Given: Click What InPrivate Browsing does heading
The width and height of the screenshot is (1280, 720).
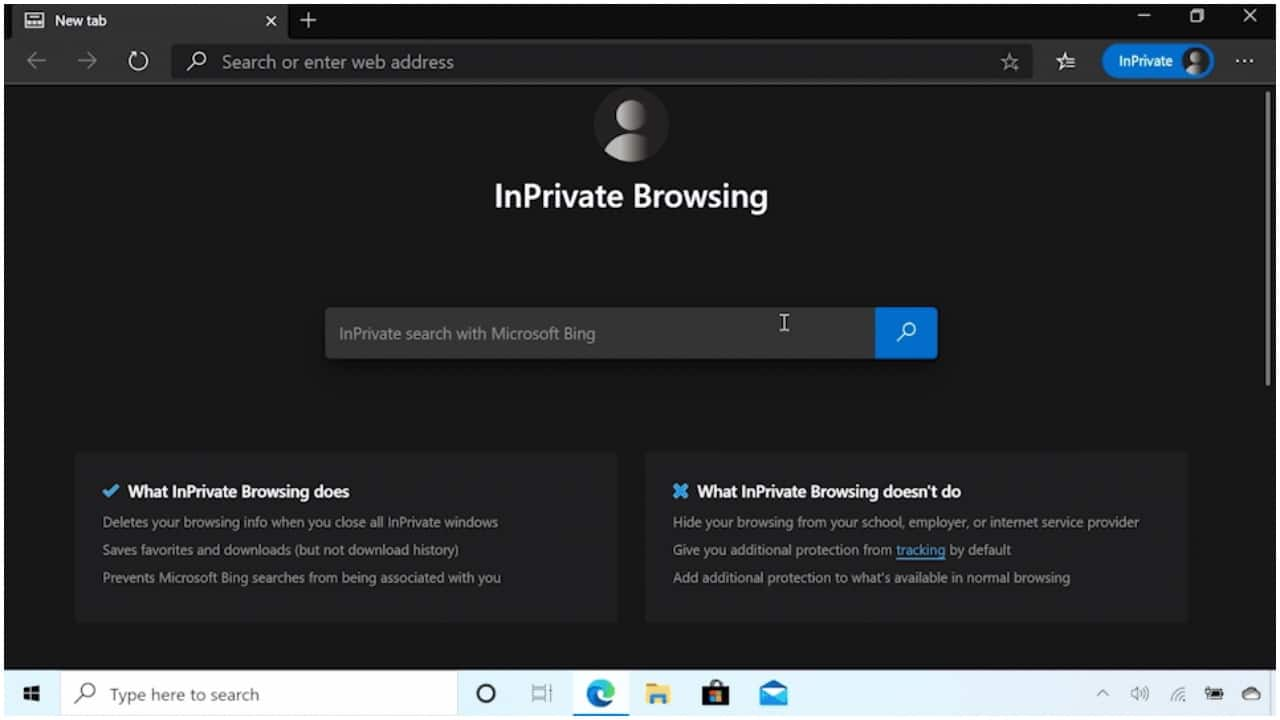Looking at the screenshot, I should click(x=238, y=491).
